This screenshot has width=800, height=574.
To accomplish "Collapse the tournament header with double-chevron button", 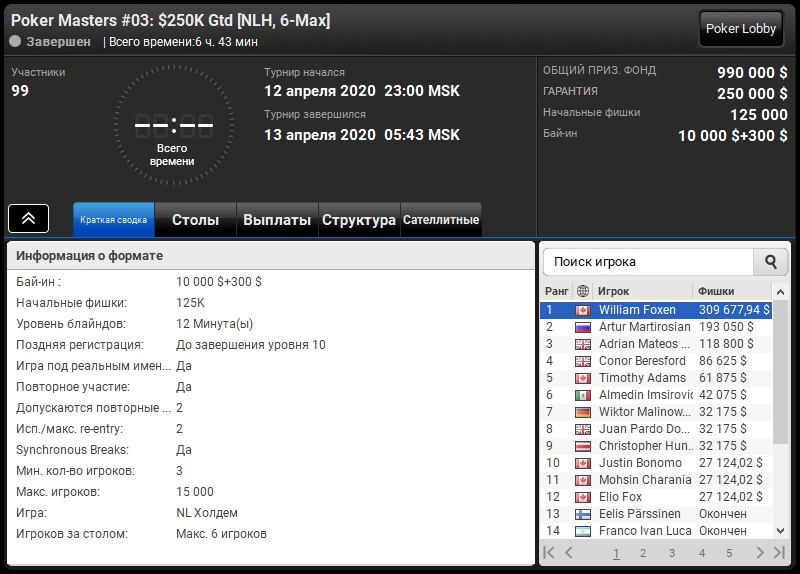I will 29,218.
